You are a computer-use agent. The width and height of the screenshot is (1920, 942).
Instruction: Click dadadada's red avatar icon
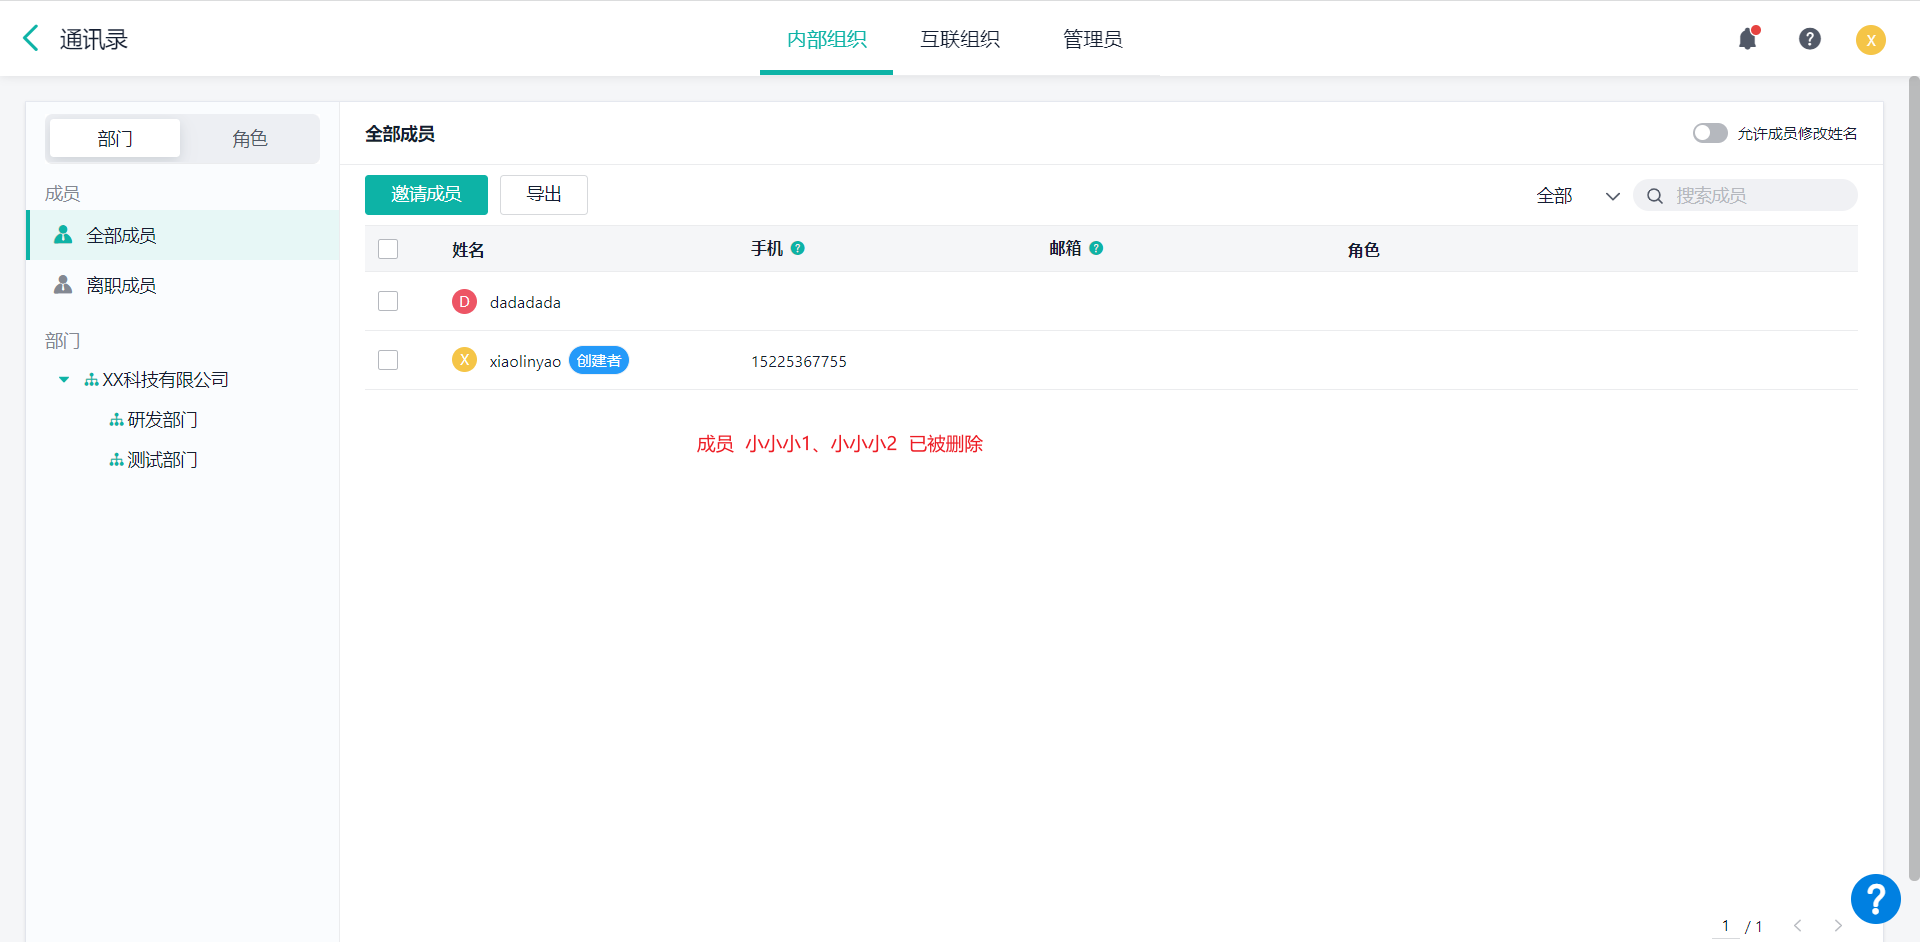[464, 302]
